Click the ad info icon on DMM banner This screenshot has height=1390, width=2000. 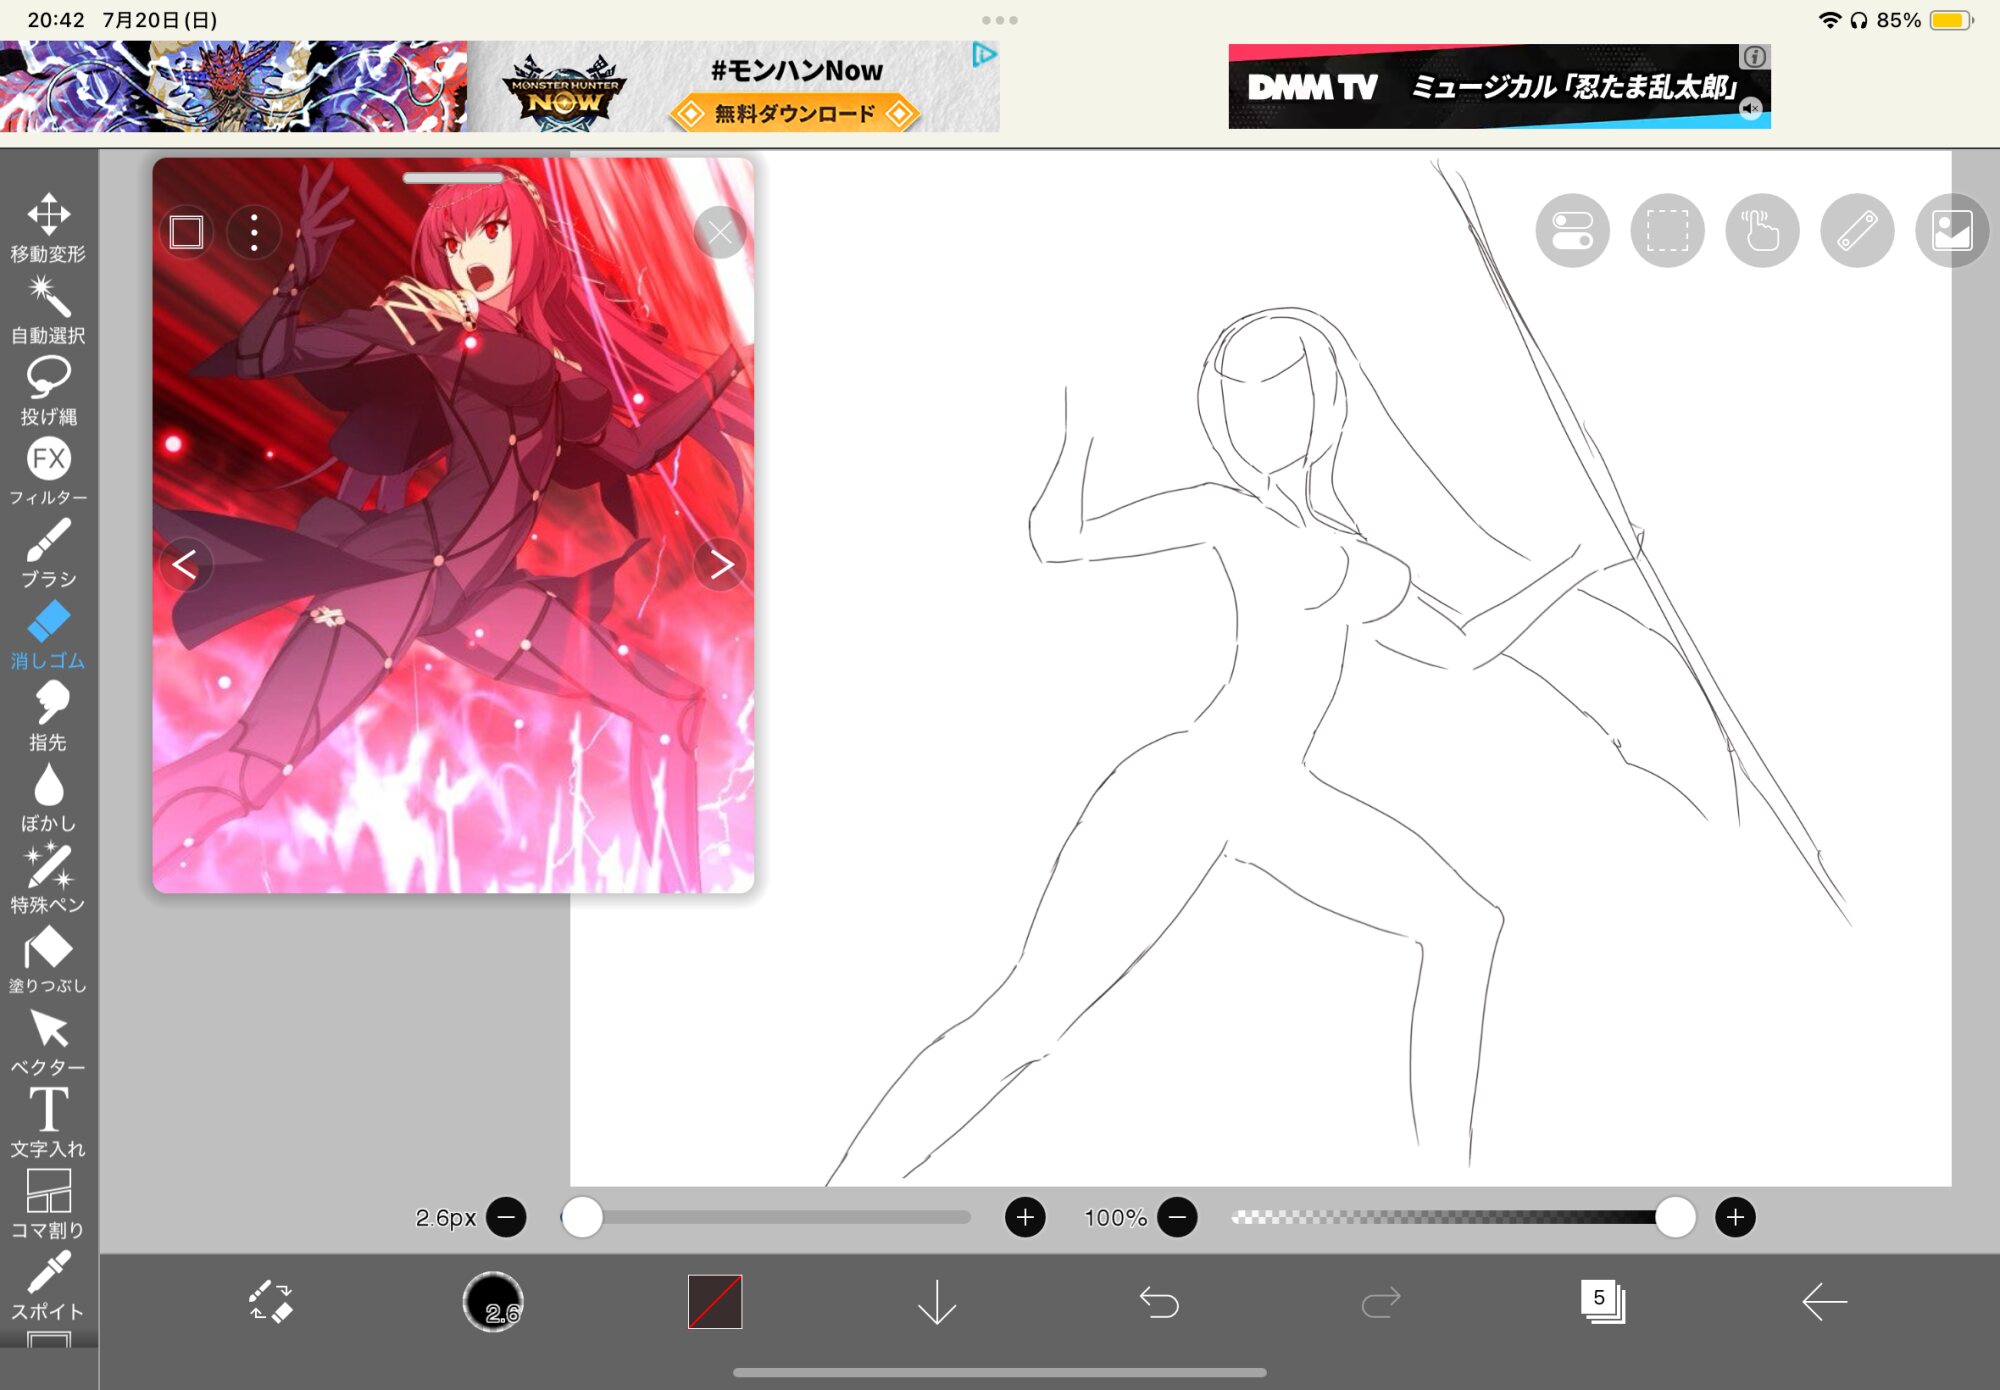pyautogui.click(x=1755, y=57)
